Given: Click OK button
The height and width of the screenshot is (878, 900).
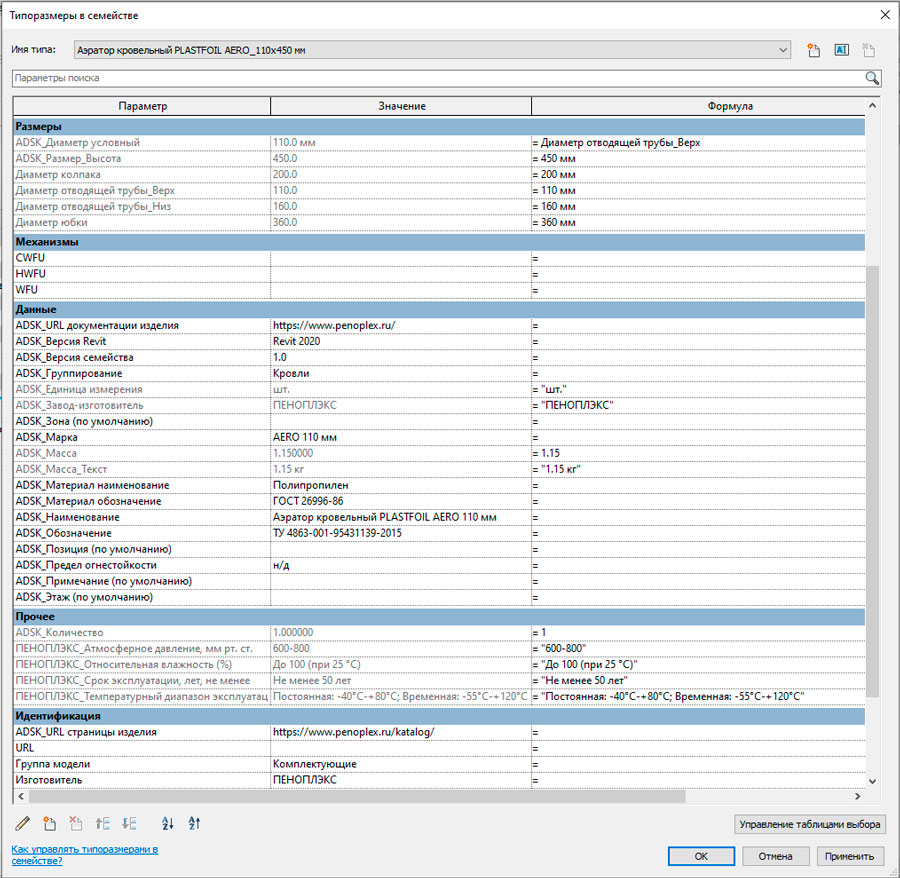Looking at the screenshot, I should click(x=701, y=856).
